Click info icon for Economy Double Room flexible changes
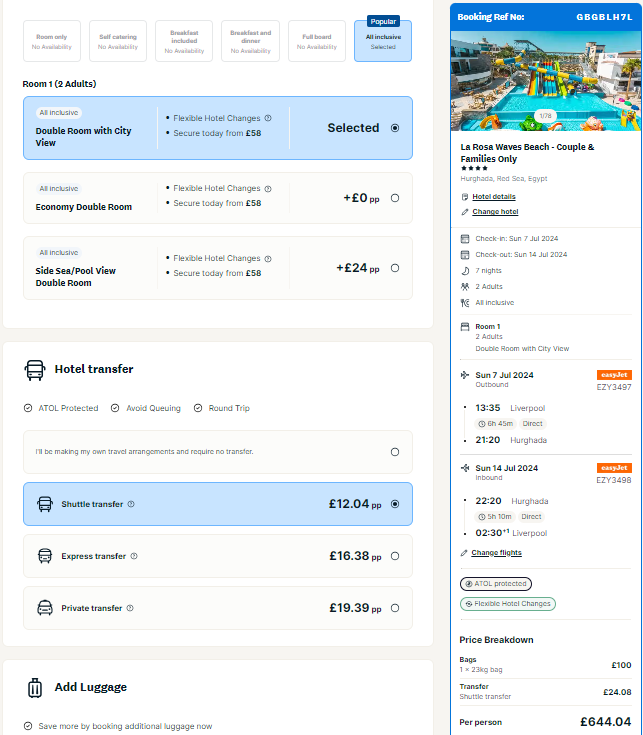The image size is (643, 735). coord(268,189)
